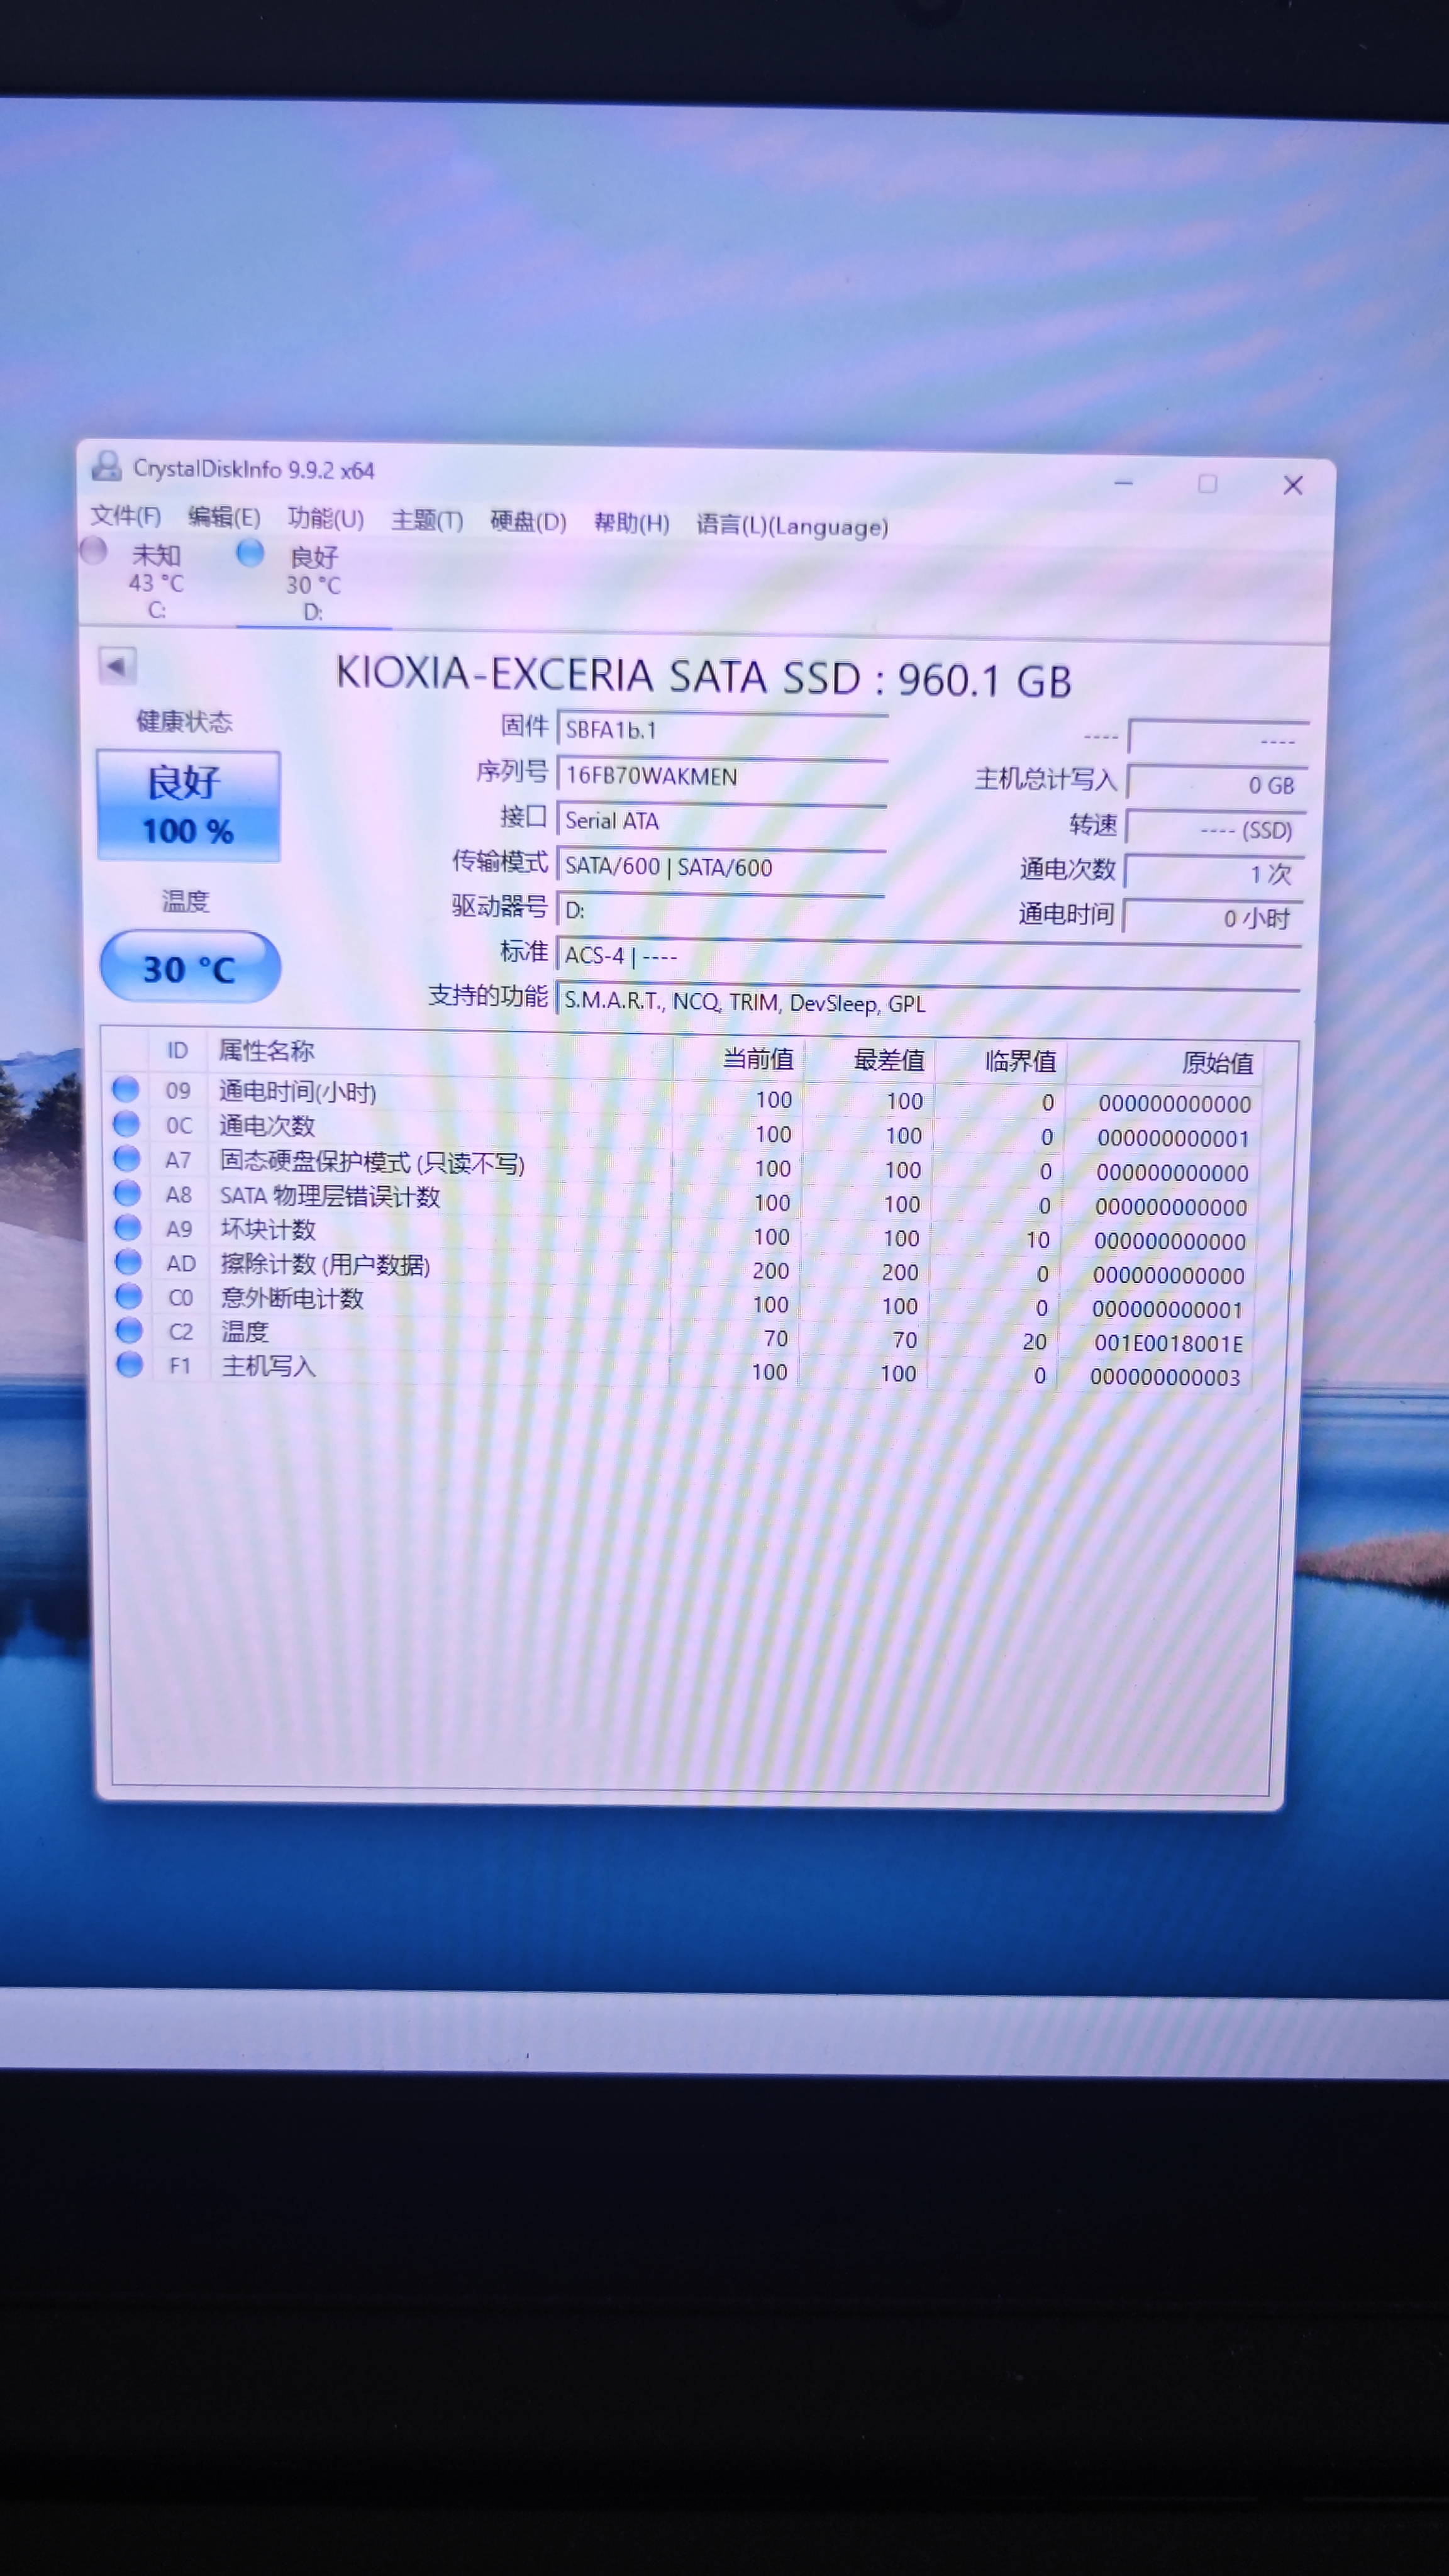Viewport: 1449px width, 2576px height.
Task: Click the supported features field S.M.A.R.T., NCQ
Action: [x=928, y=1002]
